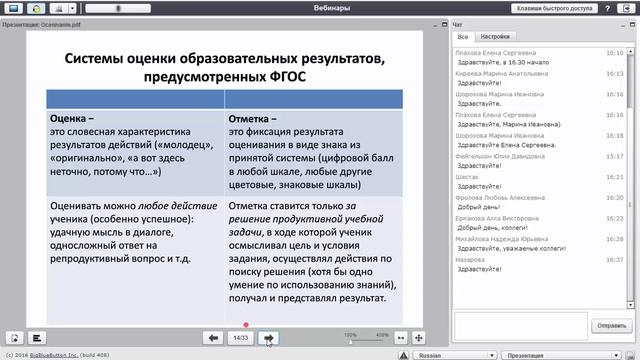Click the share desktop icon
The width and height of the screenshot is (640, 360).
tap(13, 8)
